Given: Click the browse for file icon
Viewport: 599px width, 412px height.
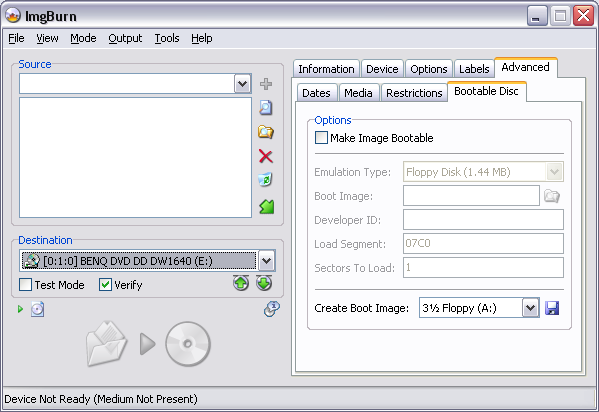Looking at the screenshot, I should pyautogui.click(x=266, y=108).
